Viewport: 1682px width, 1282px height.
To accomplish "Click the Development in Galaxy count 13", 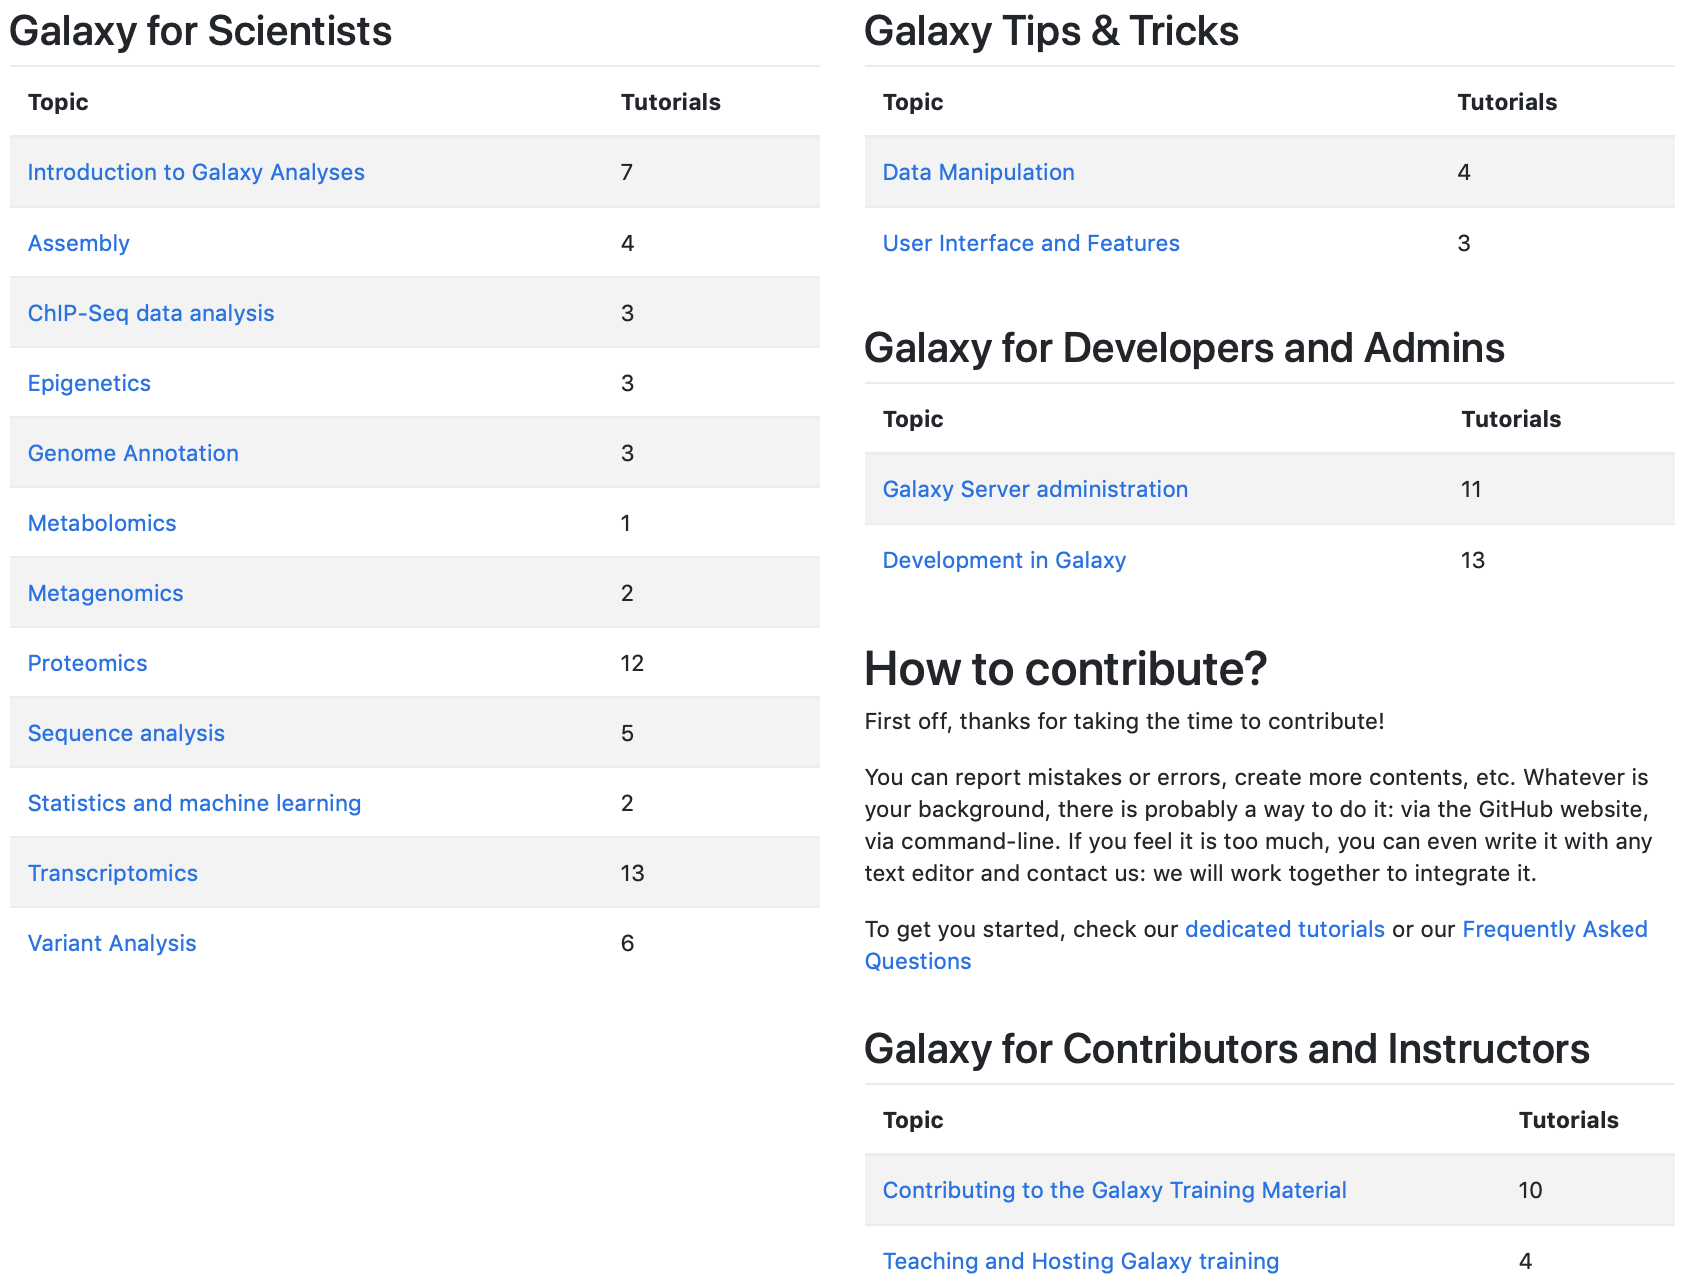I will (1473, 560).
